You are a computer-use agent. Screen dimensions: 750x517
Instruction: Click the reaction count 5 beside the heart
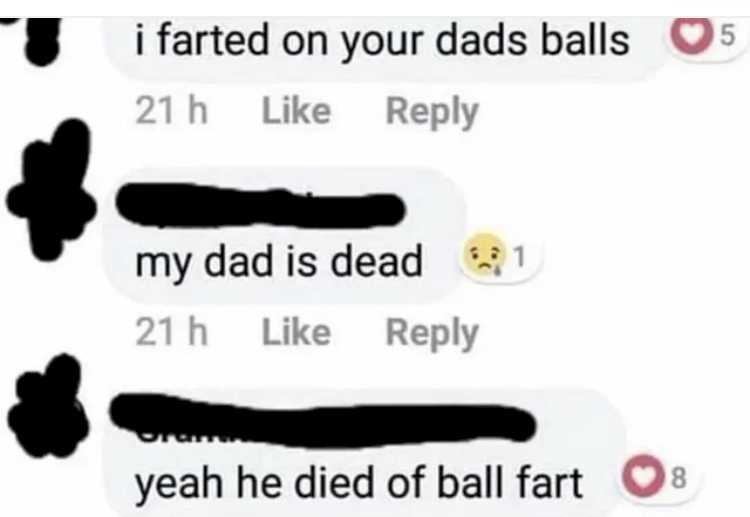(727, 35)
